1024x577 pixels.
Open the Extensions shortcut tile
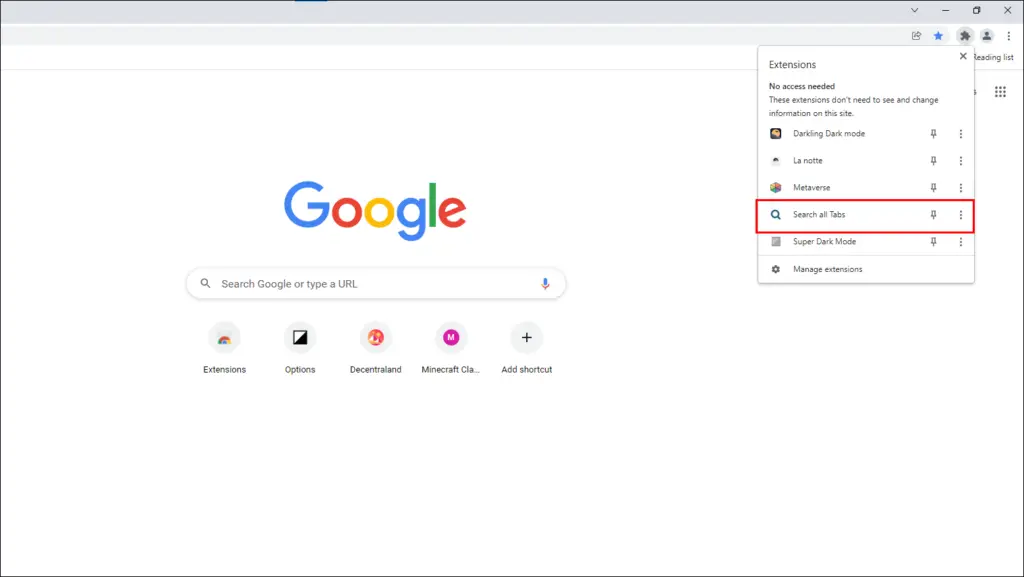point(224,349)
